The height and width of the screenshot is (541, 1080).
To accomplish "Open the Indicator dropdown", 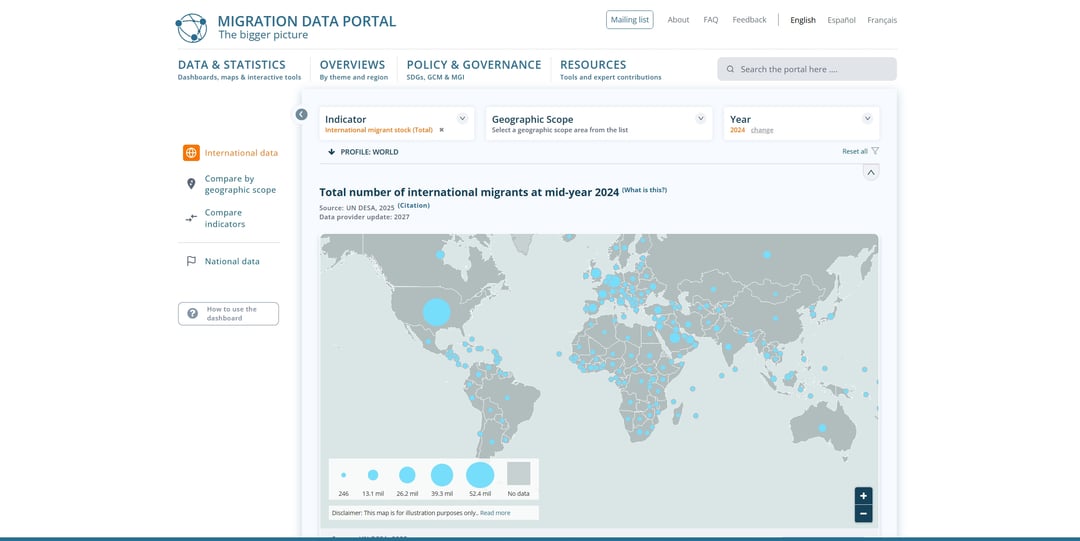I will [462, 119].
